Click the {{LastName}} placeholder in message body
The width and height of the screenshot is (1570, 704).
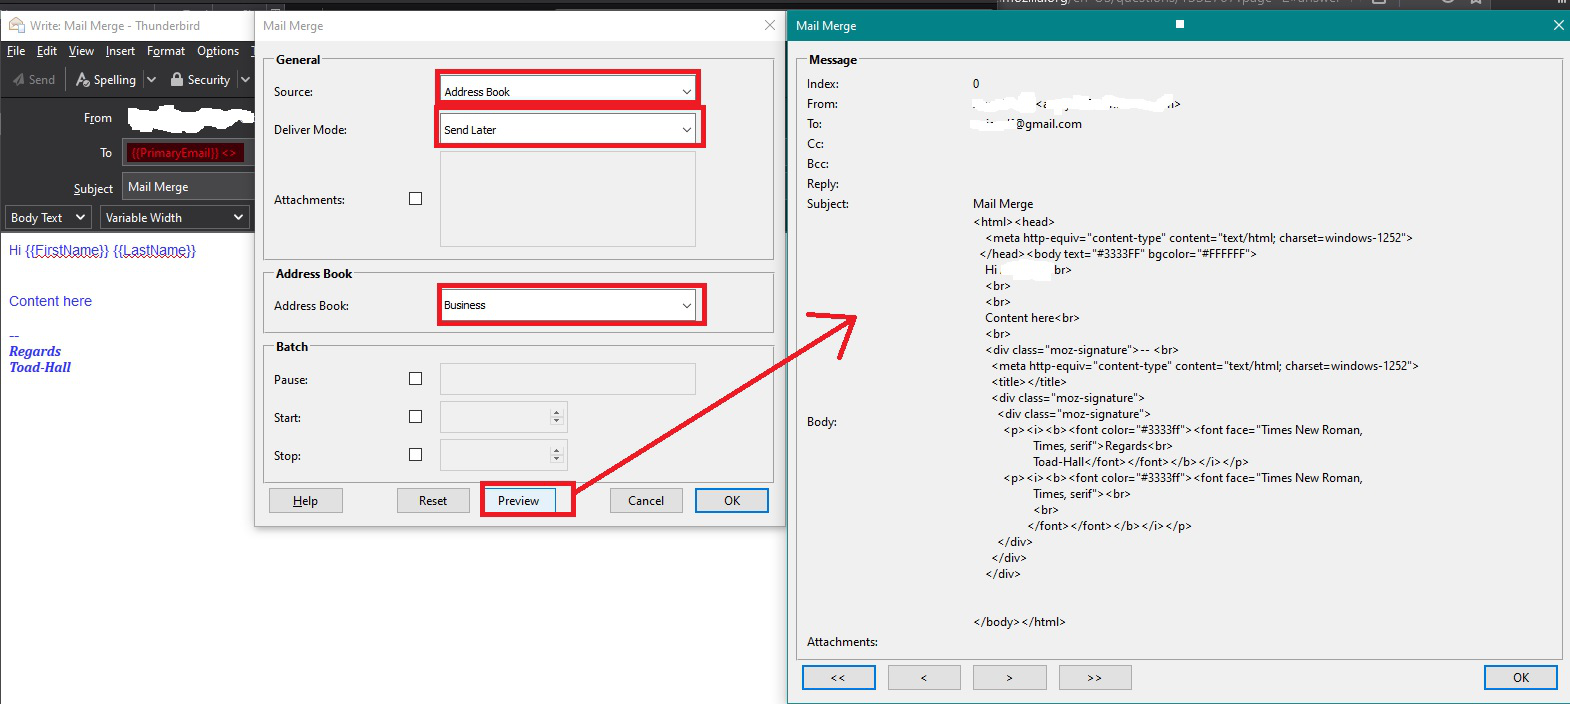(x=155, y=251)
